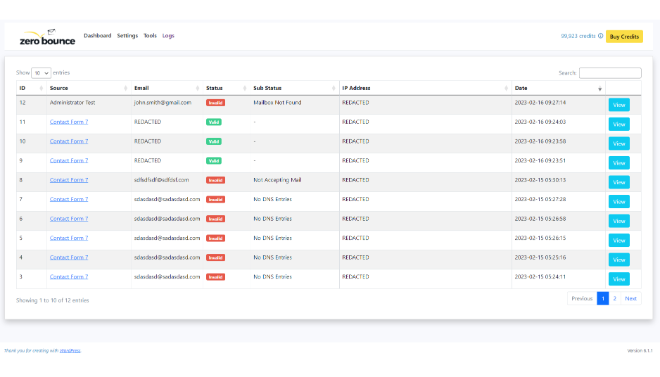Click 'Administrator Test' source cell
This screenshot has height=377, width=660.
point(72,103)
